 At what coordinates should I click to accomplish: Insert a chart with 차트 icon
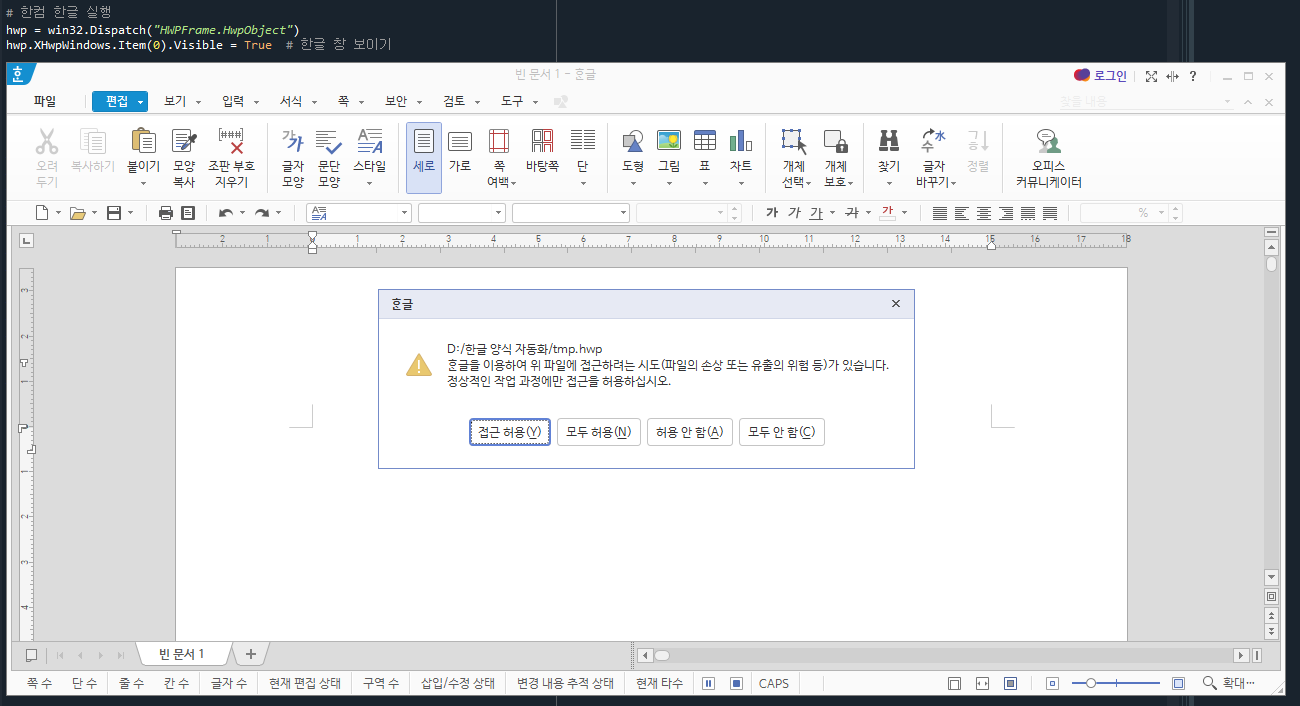click(741, 141)
